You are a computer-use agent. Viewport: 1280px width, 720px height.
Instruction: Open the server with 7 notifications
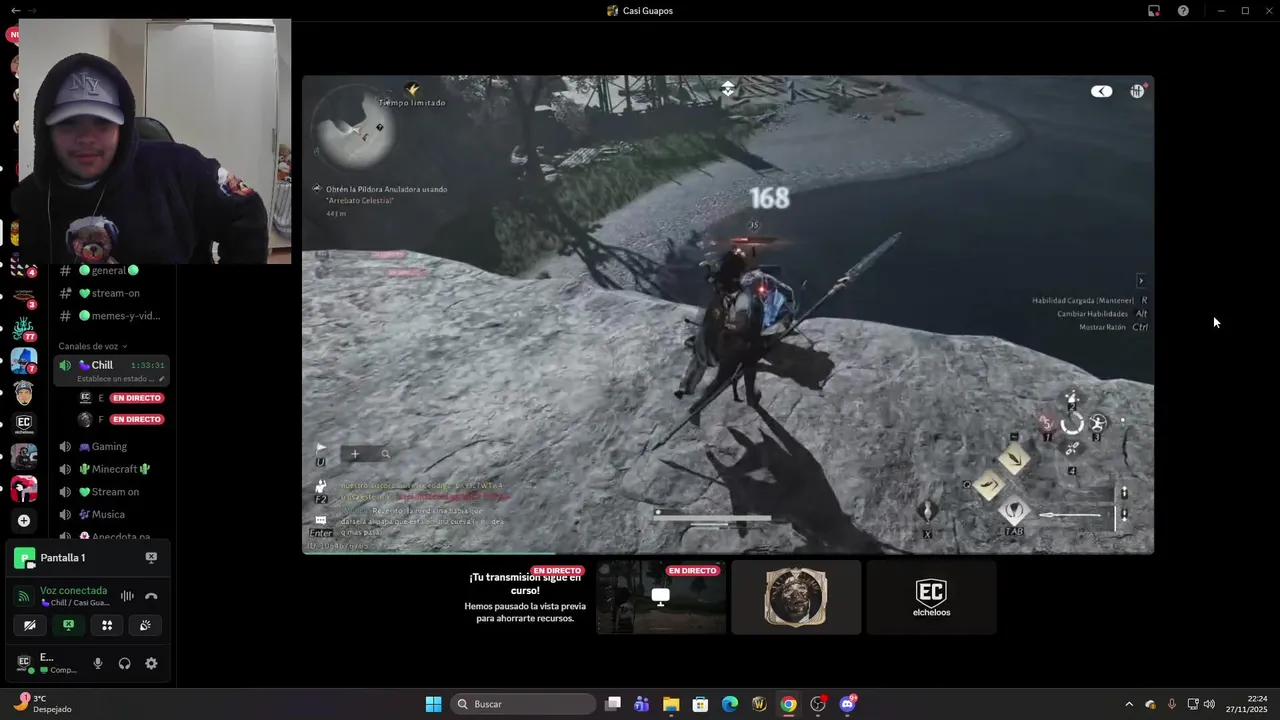pos(24,360)
